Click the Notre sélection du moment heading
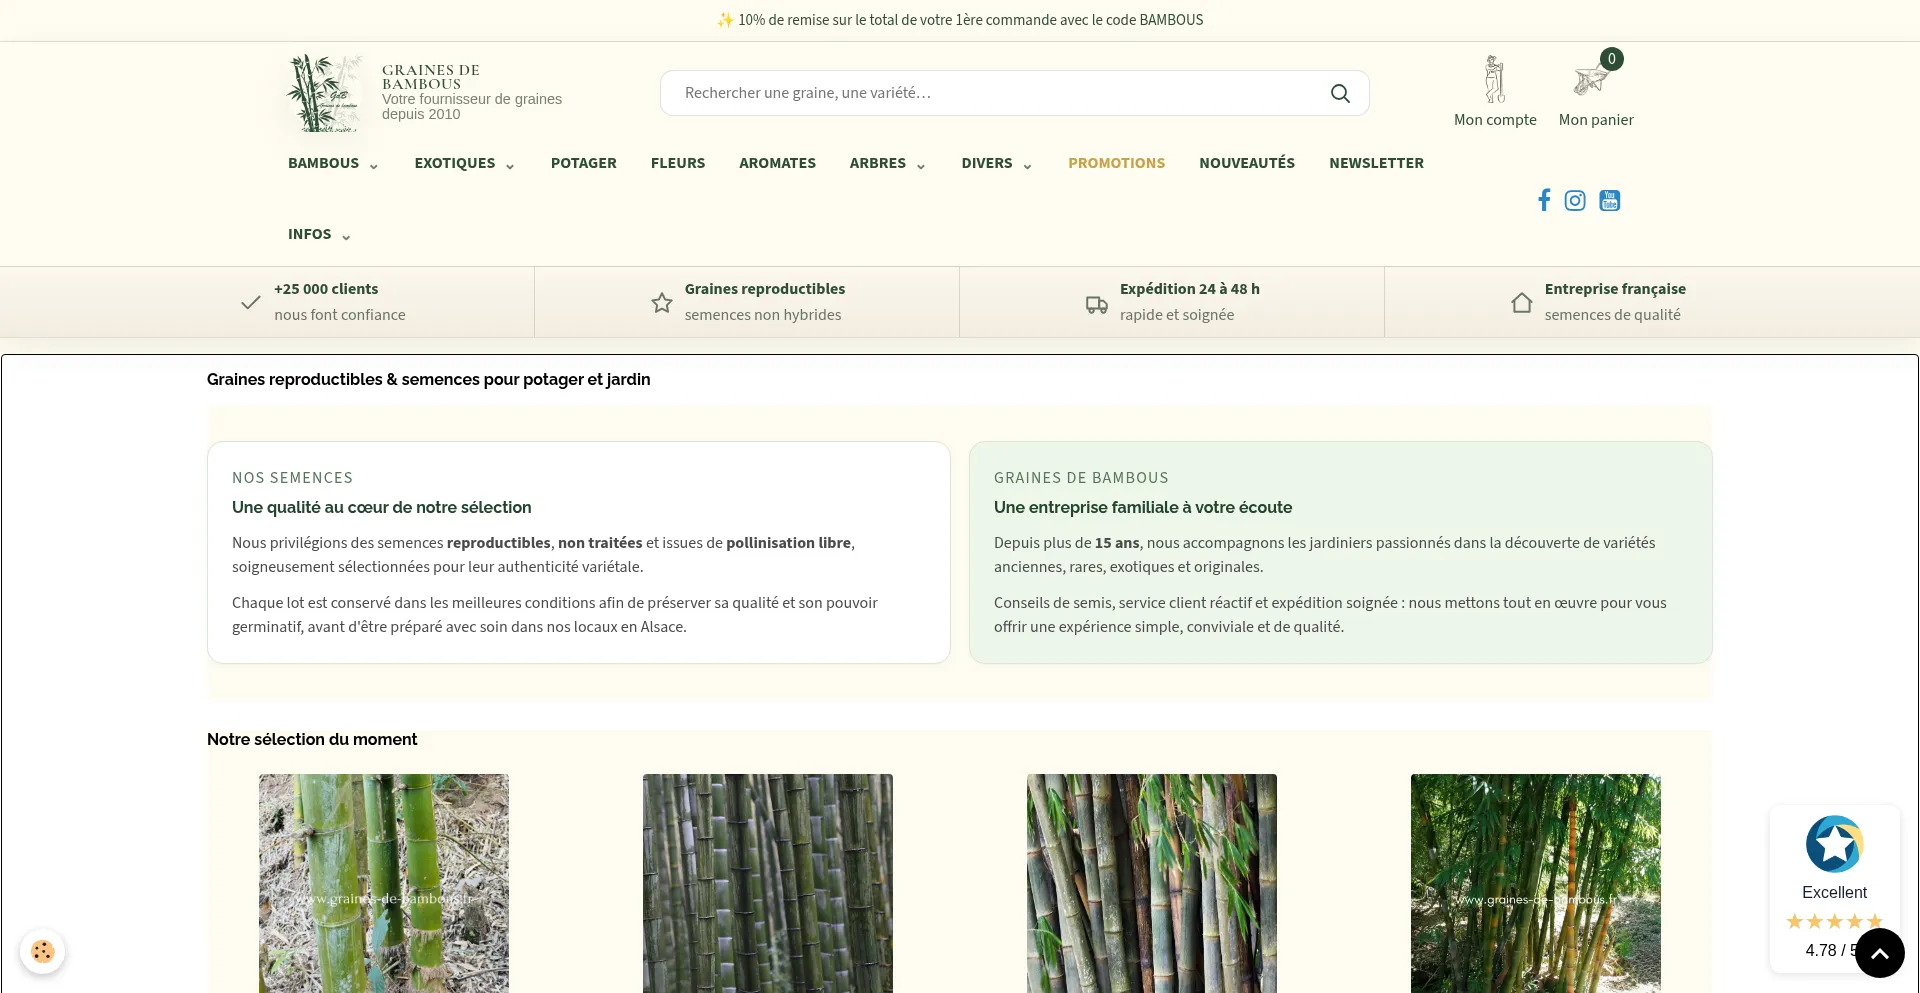This screenshot has width=1920, height=993. click(x=312, y=739)
